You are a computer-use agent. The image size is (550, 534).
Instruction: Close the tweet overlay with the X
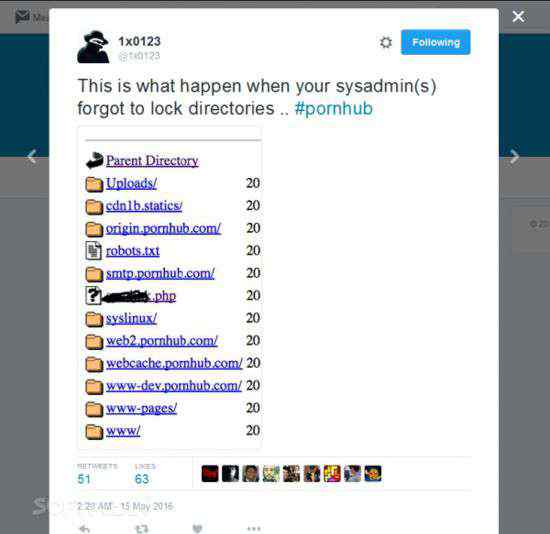(x=518, y=16)
